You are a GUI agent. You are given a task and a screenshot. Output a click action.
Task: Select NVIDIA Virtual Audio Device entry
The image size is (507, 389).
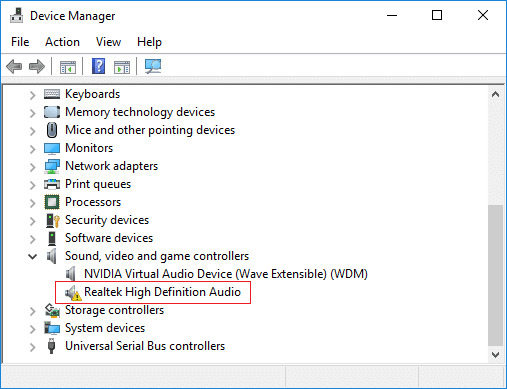click(x=226, y=274)
